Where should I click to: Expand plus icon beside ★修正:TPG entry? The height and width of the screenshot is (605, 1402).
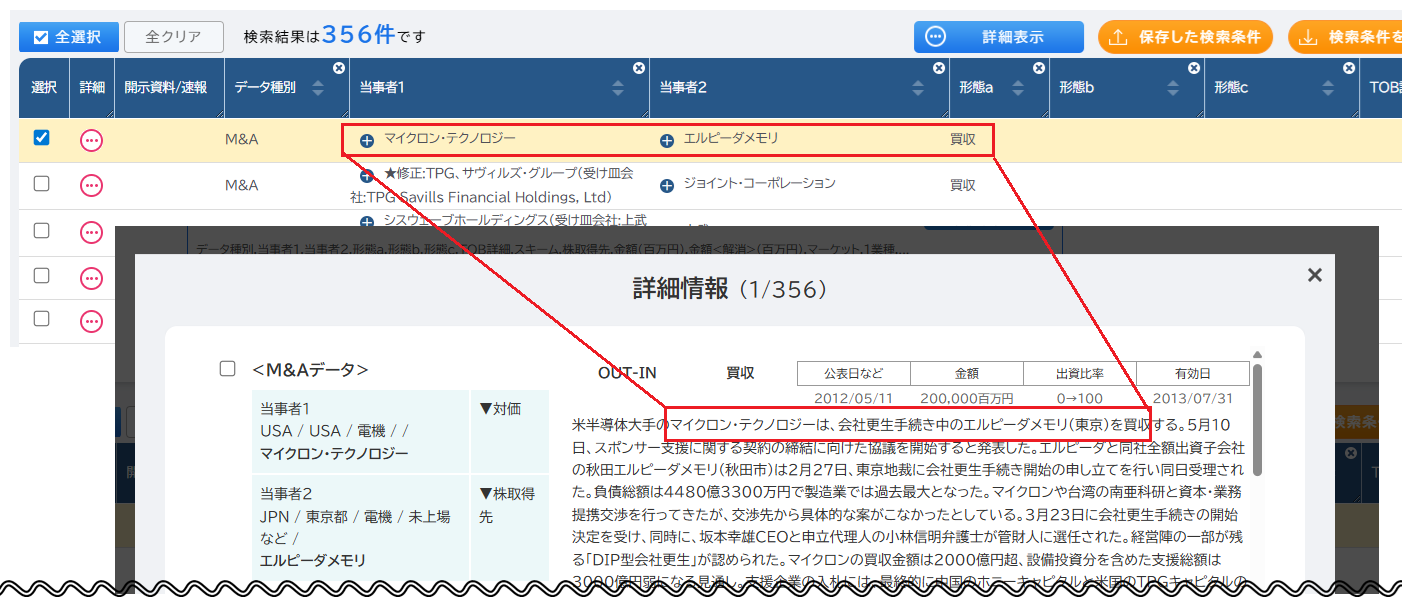[367, 175]
